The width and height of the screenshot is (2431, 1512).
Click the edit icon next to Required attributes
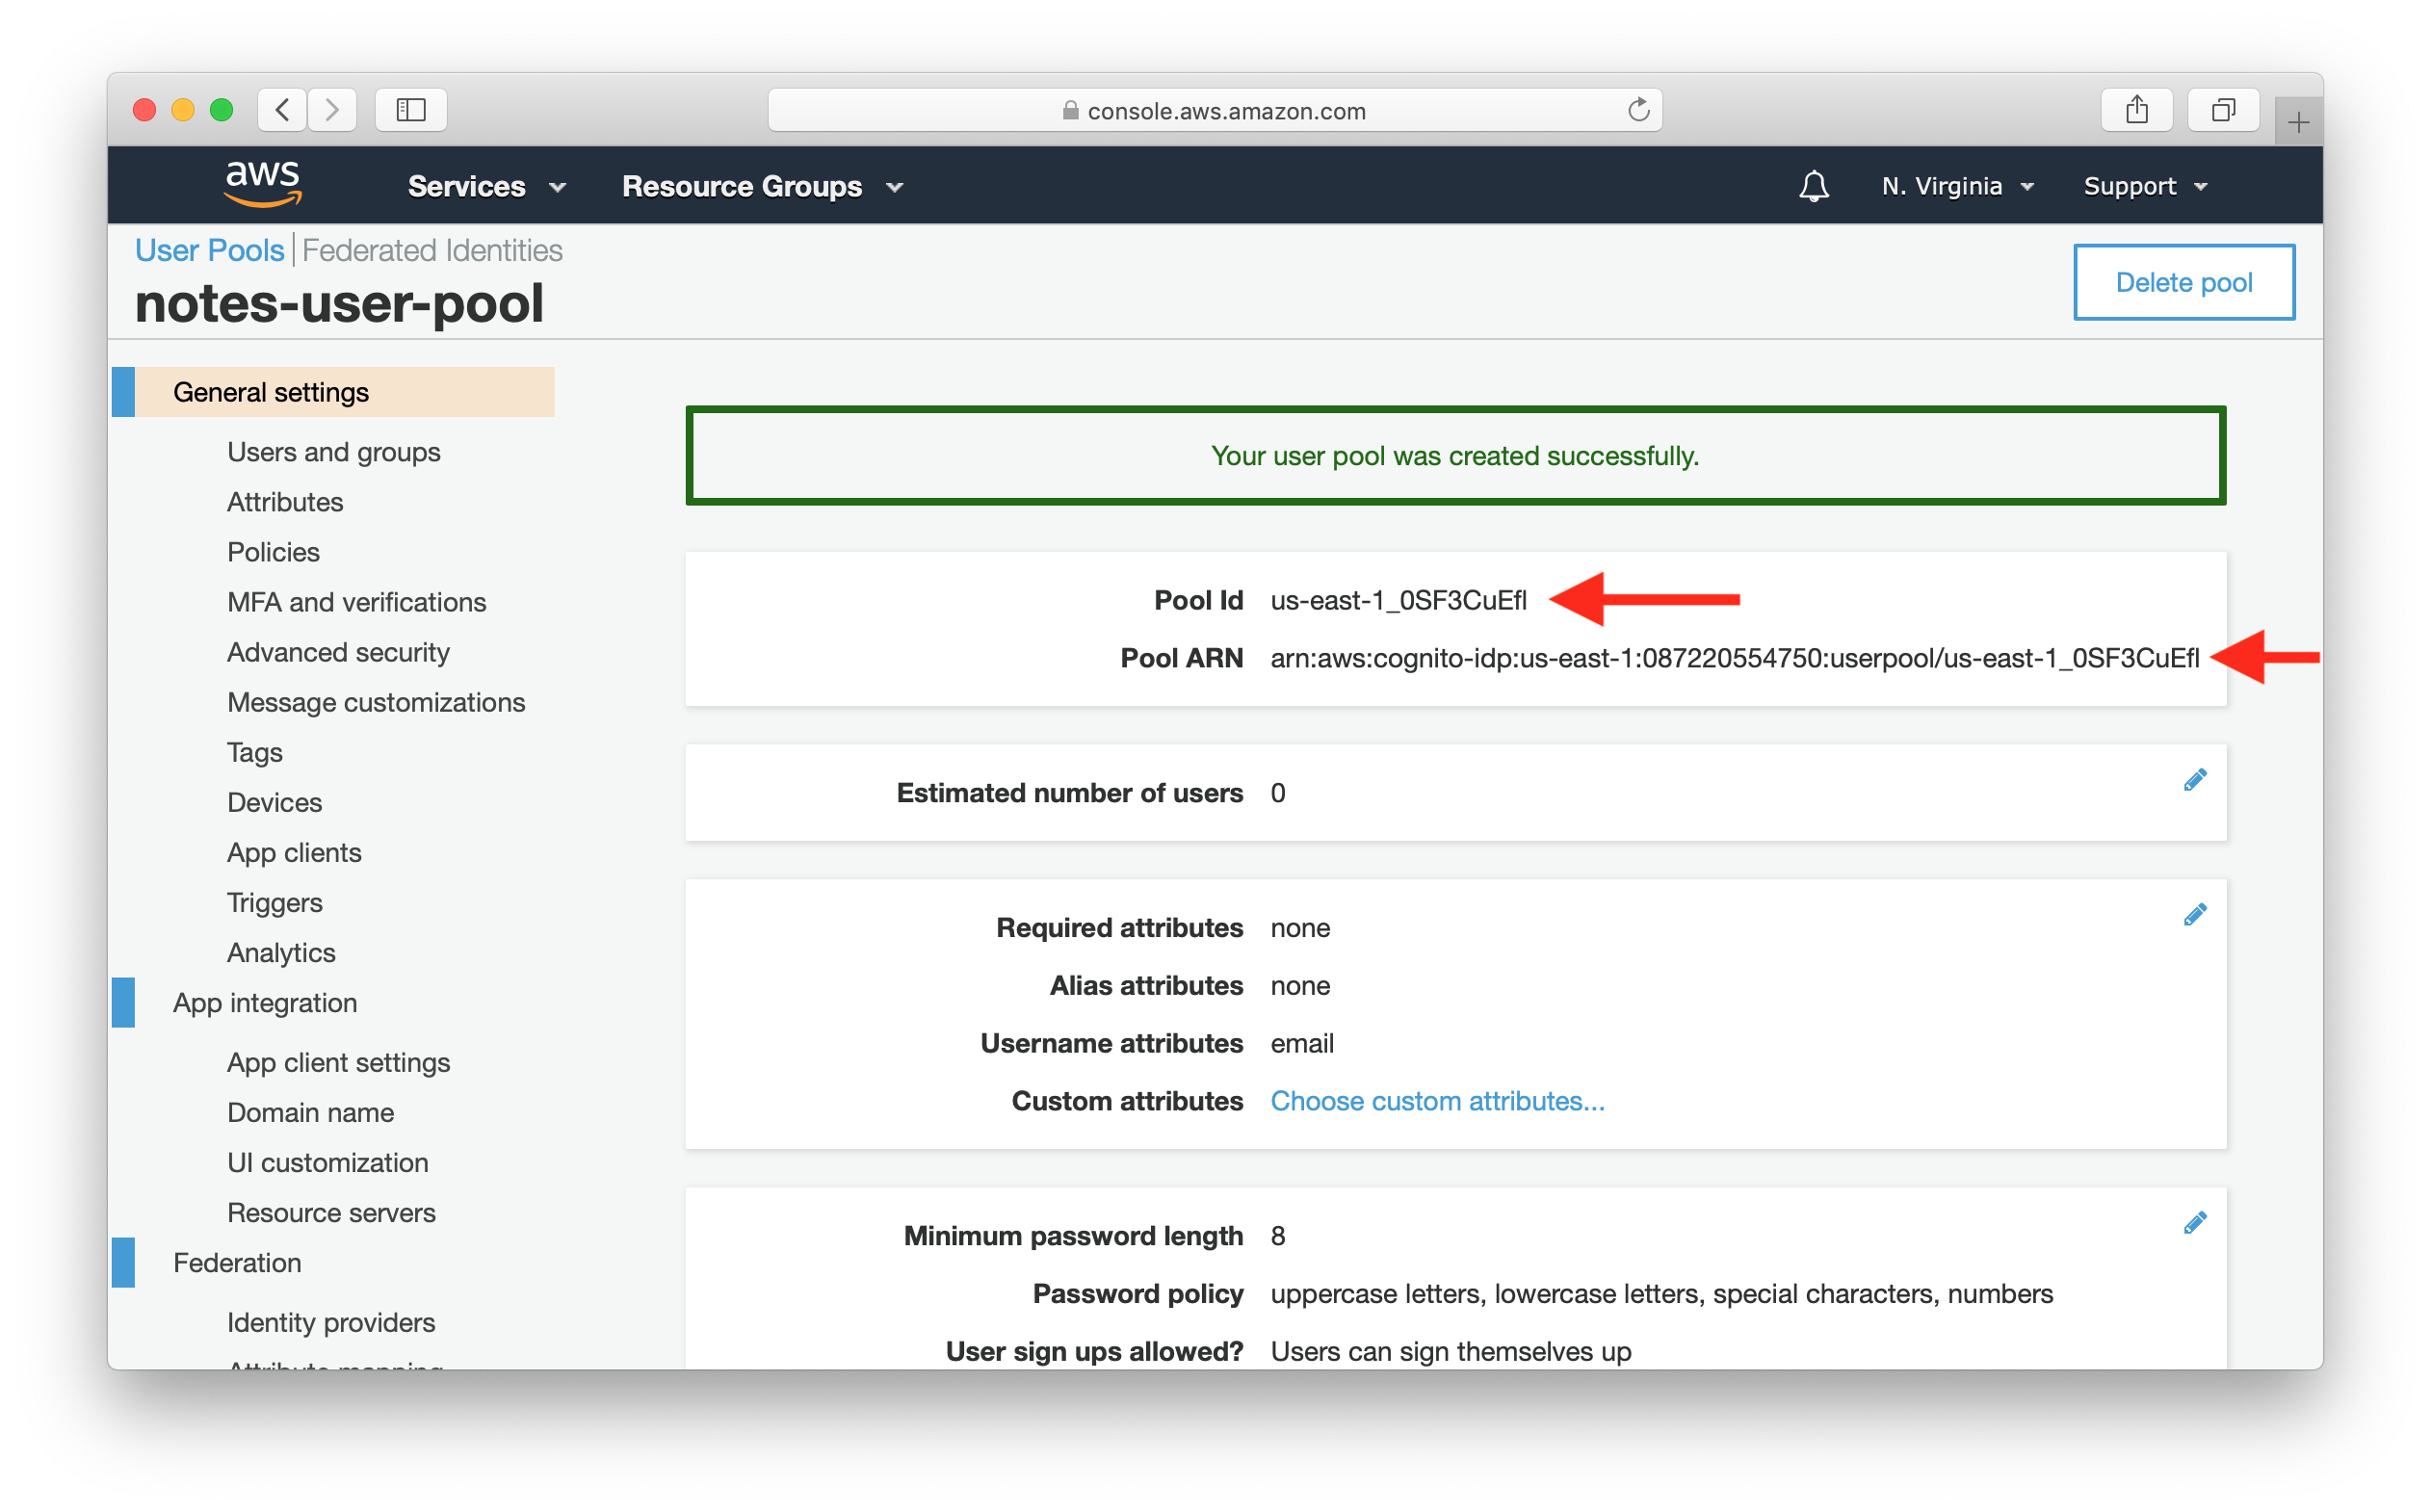click(2200, 915)
